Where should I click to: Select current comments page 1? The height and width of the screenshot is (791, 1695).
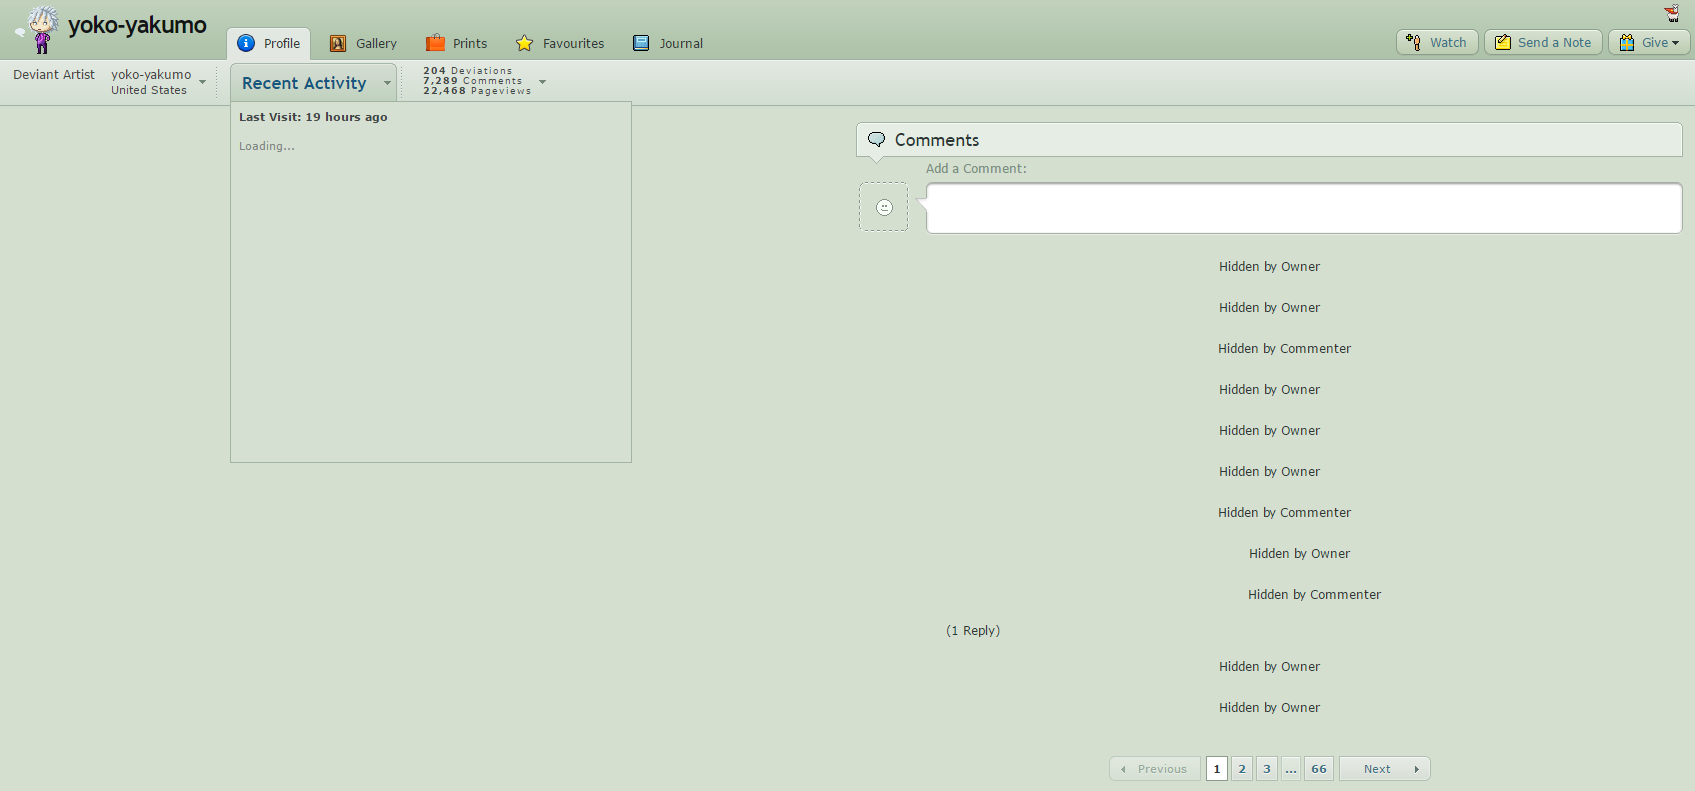click(1217, 769)
